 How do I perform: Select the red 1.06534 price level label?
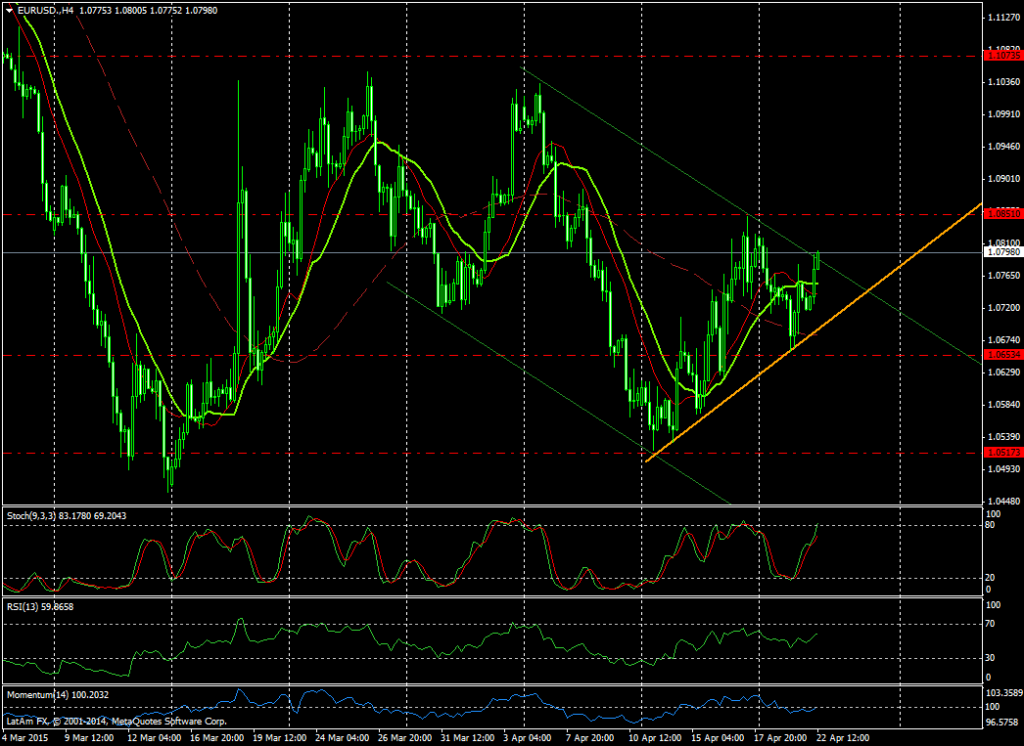[1002, 355]
